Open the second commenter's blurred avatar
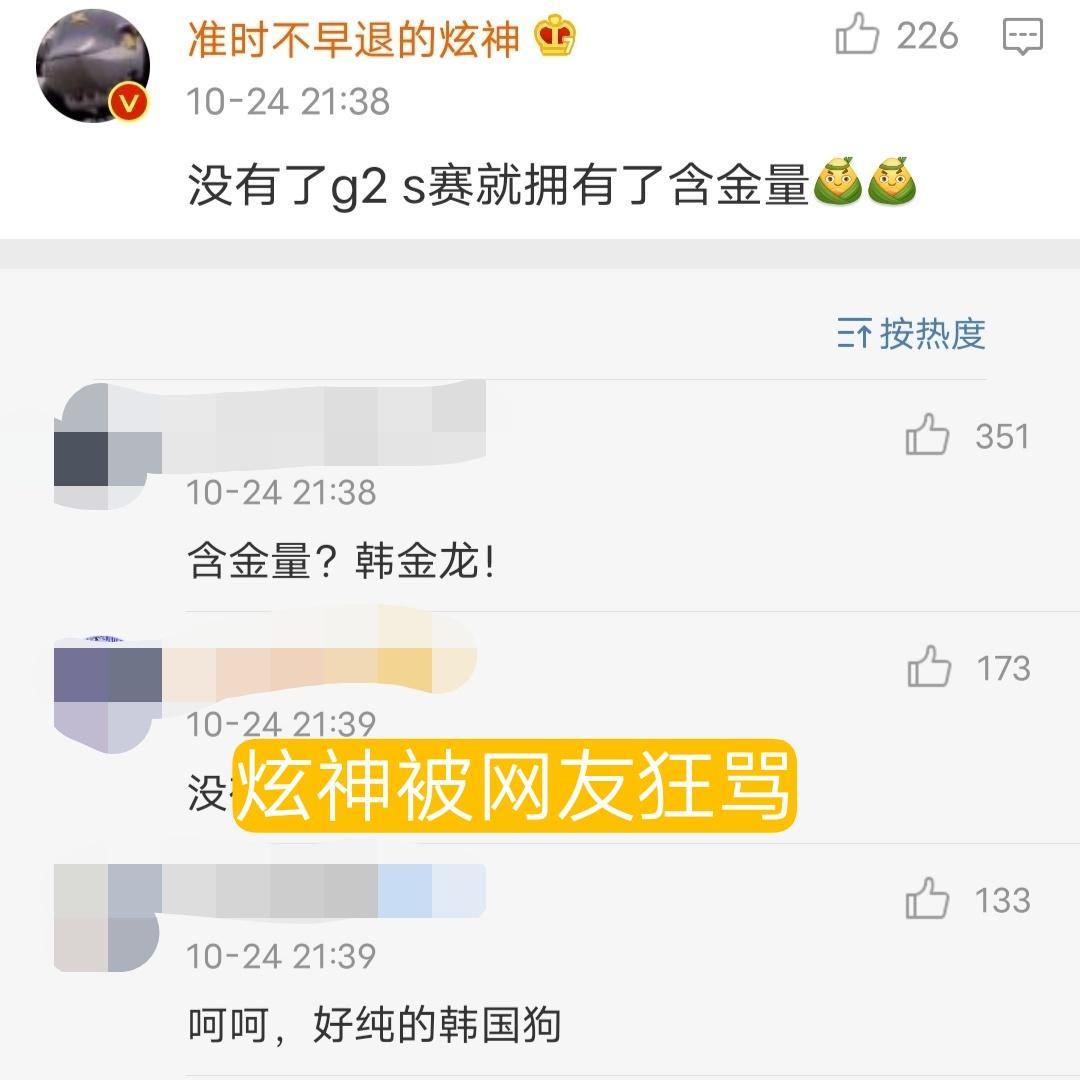This screenshot has width=1080, height=1080. (x=107, y=696)
